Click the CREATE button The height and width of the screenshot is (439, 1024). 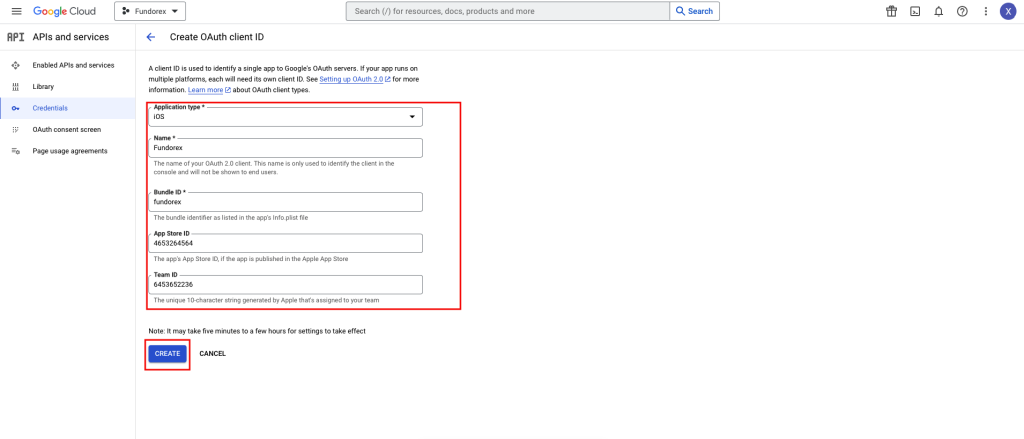167,353
